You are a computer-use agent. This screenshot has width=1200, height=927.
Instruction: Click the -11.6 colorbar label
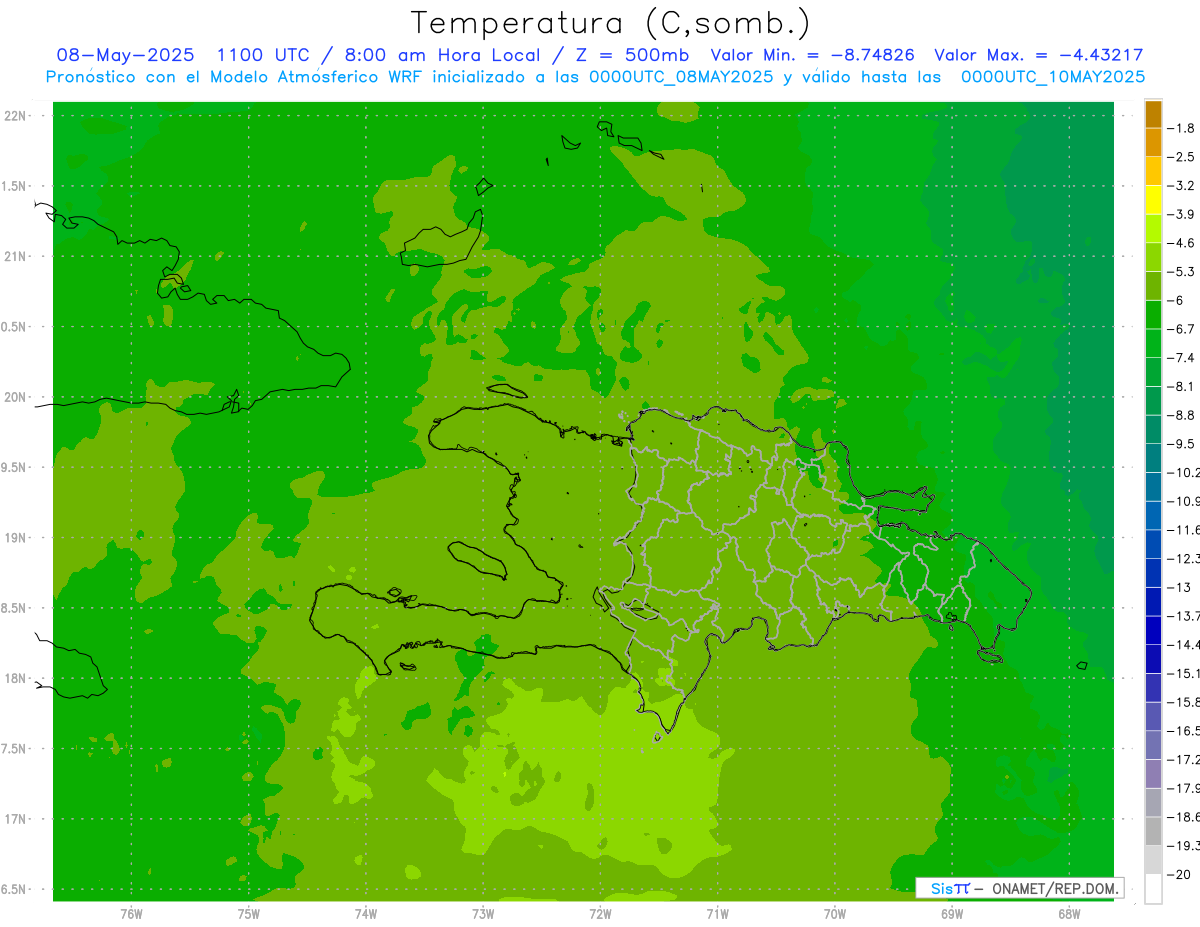pos(1183,529)
